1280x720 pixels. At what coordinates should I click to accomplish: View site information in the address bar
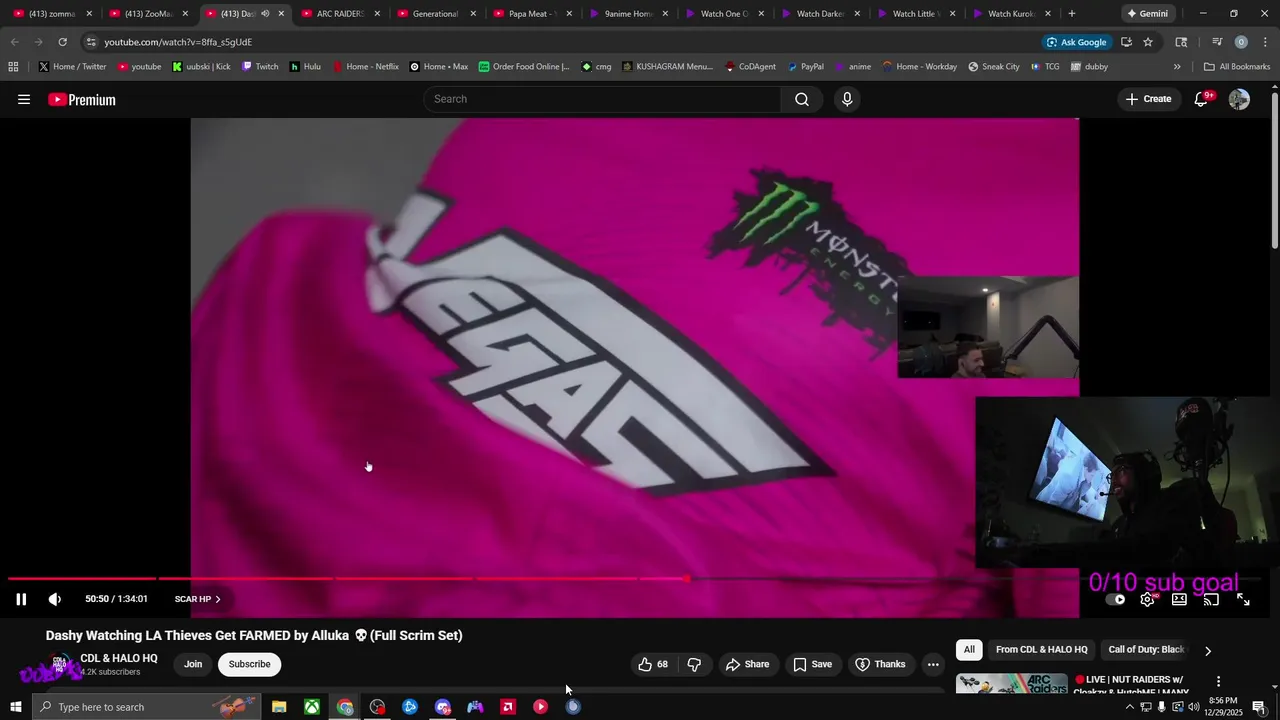tap(91, 42)
